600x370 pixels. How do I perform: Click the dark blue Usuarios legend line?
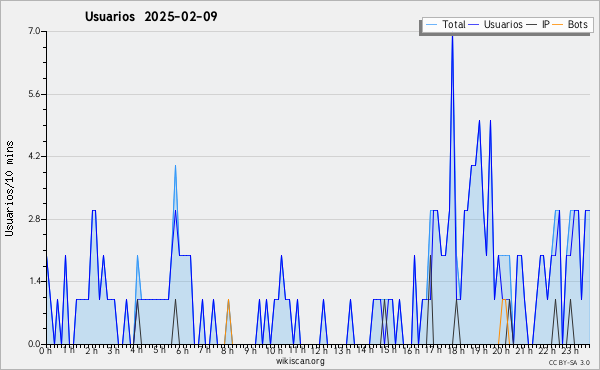point(474,25)
